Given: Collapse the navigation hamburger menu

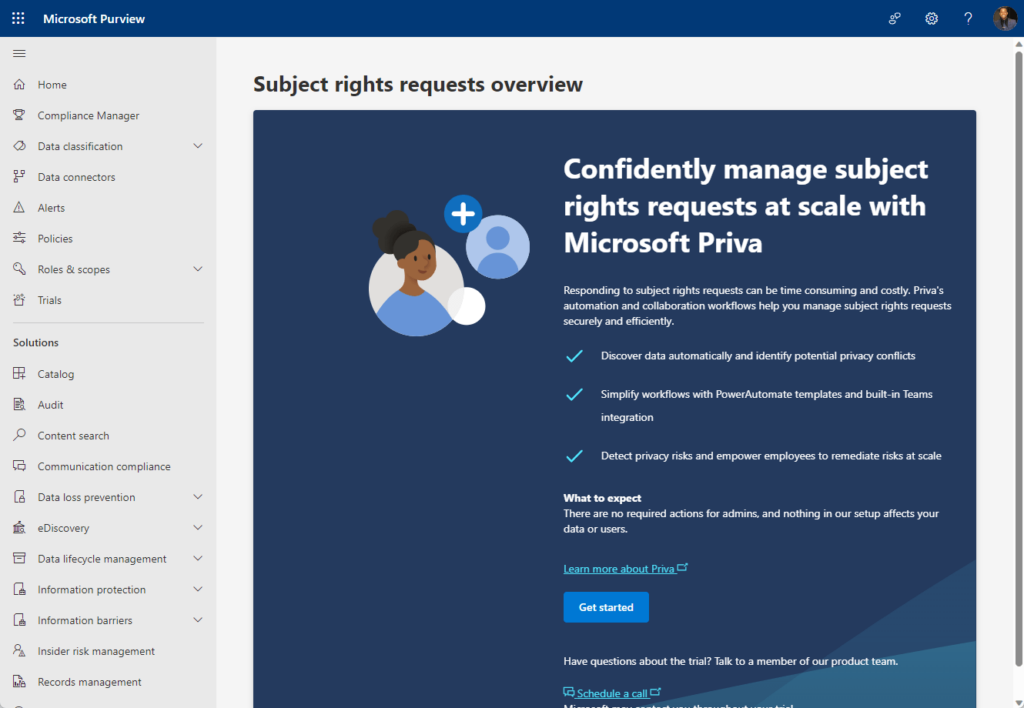Looking at the screenshot, I should point(20,54).
